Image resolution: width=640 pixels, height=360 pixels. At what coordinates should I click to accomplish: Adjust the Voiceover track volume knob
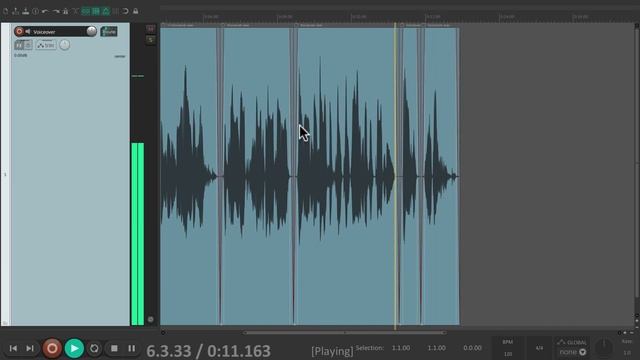91,31
